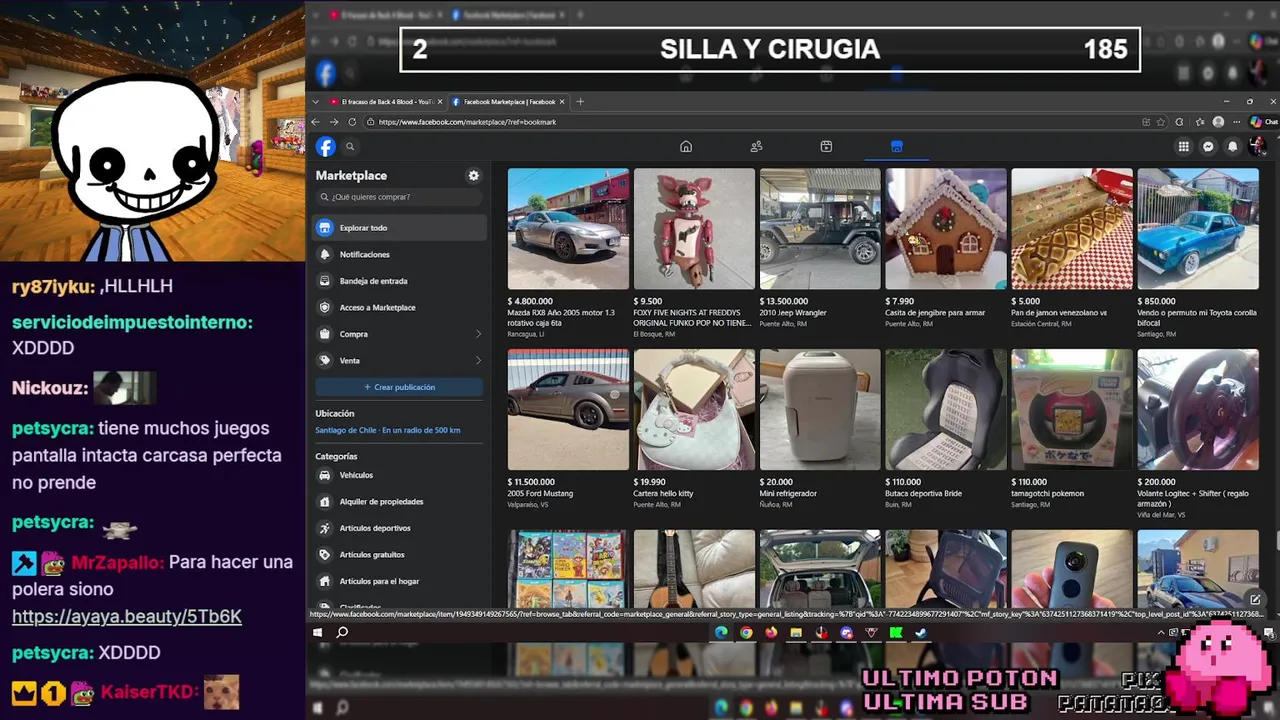Open Artículos para el hogar category

click(x=400, y=581)
